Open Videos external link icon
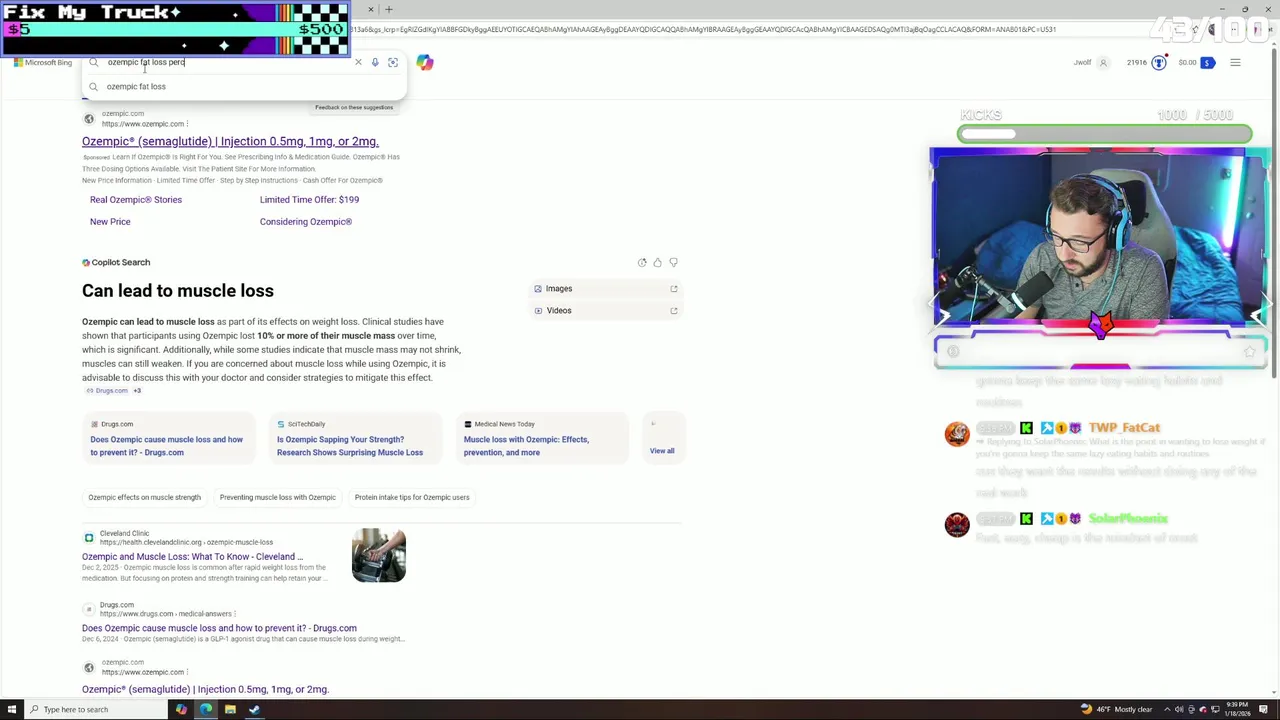Viewport: 1280px width, 720px height. coord(674,311)
